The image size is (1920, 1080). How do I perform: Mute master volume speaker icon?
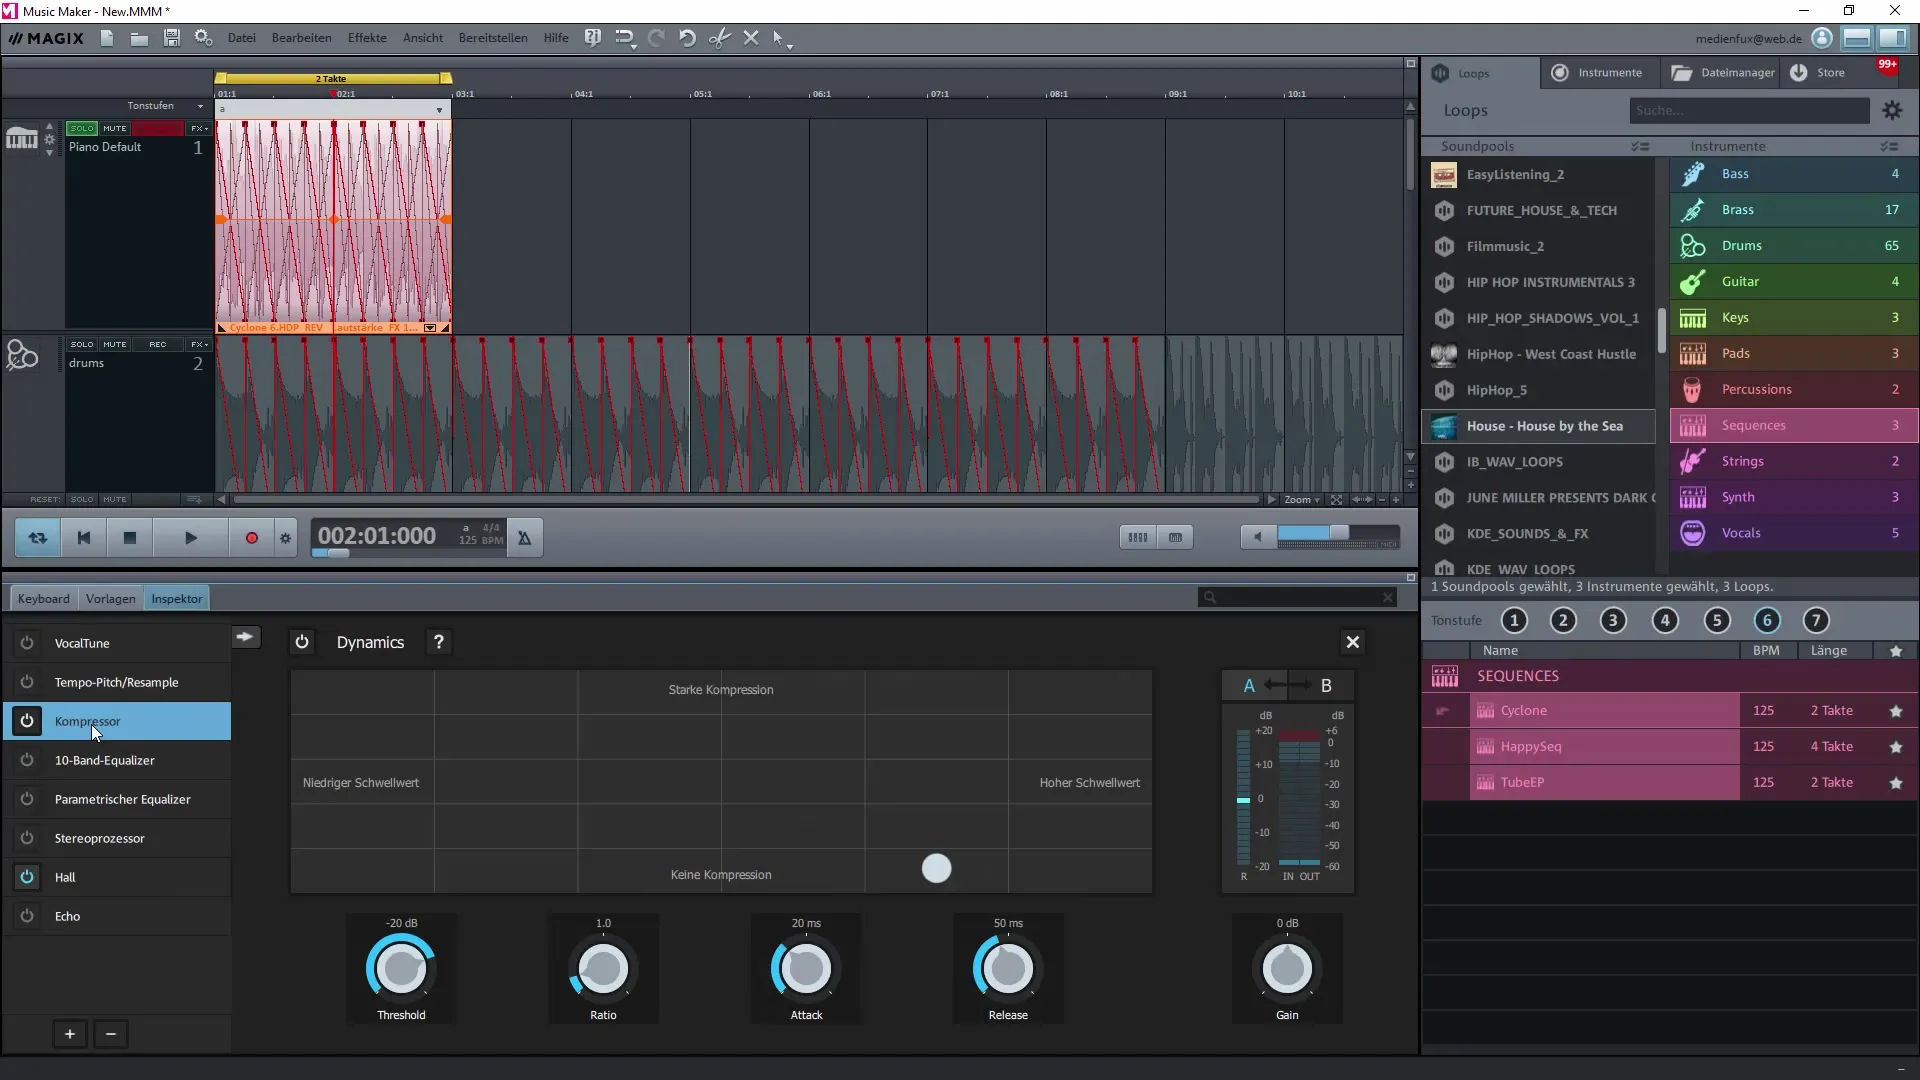tap(1258, 537)
